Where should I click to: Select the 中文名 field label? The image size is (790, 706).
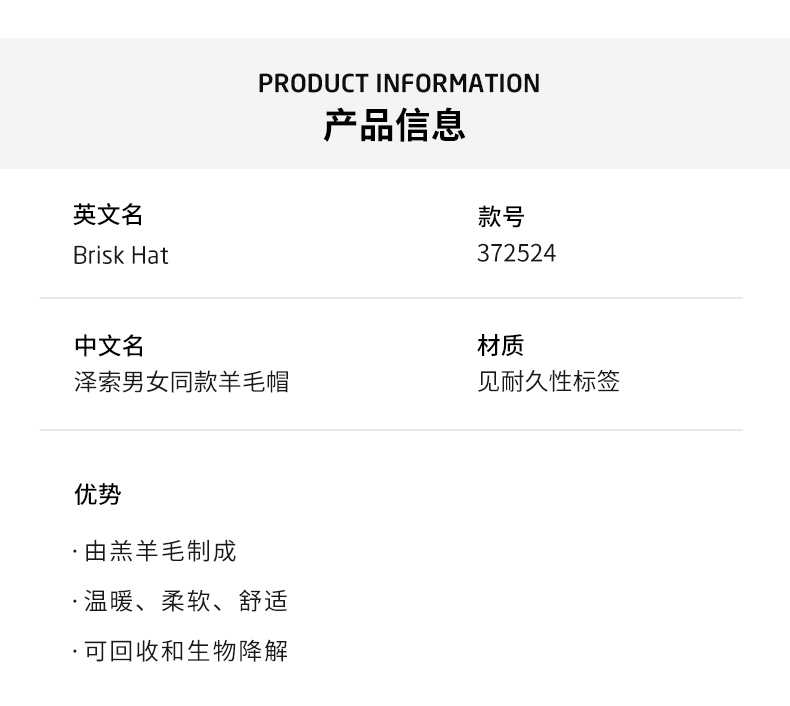(x=109, y=346)
